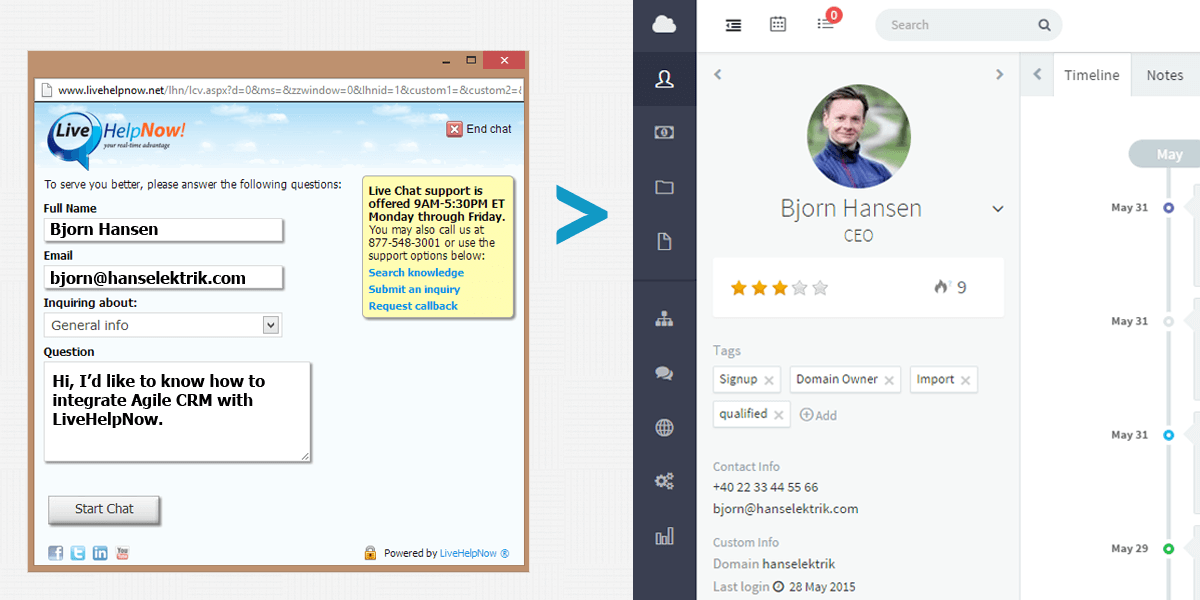Click the End chat red X icon
1200x600 pixels.
454,129
